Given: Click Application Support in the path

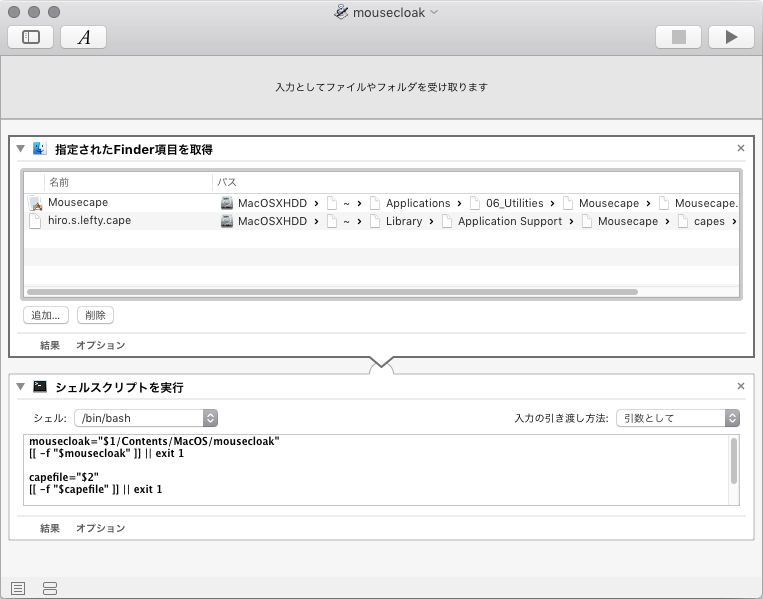Looking at the screenshot, I should (509, 221).
